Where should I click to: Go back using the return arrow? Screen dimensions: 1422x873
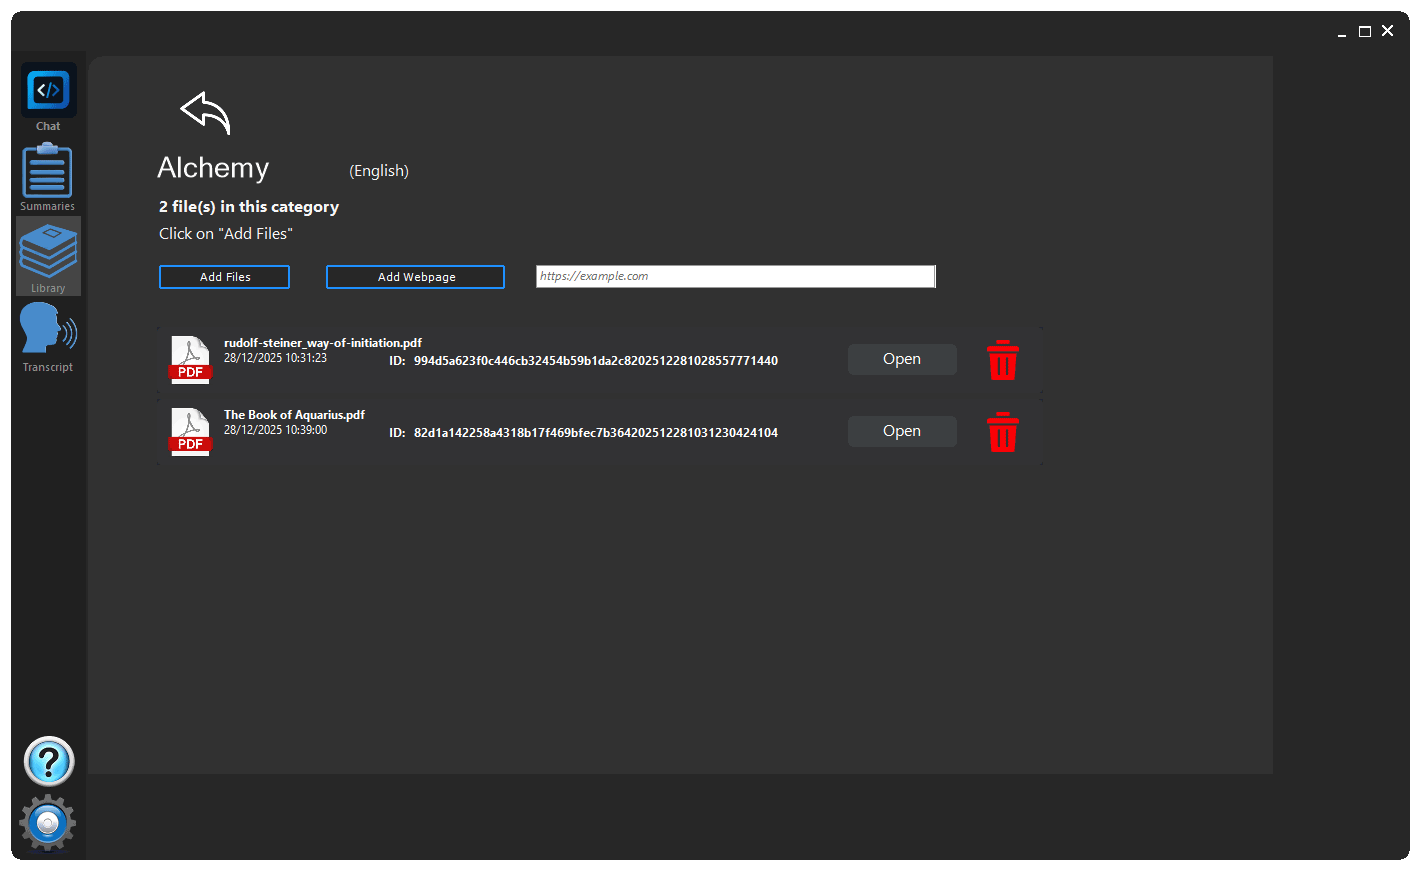coord(206,113)
